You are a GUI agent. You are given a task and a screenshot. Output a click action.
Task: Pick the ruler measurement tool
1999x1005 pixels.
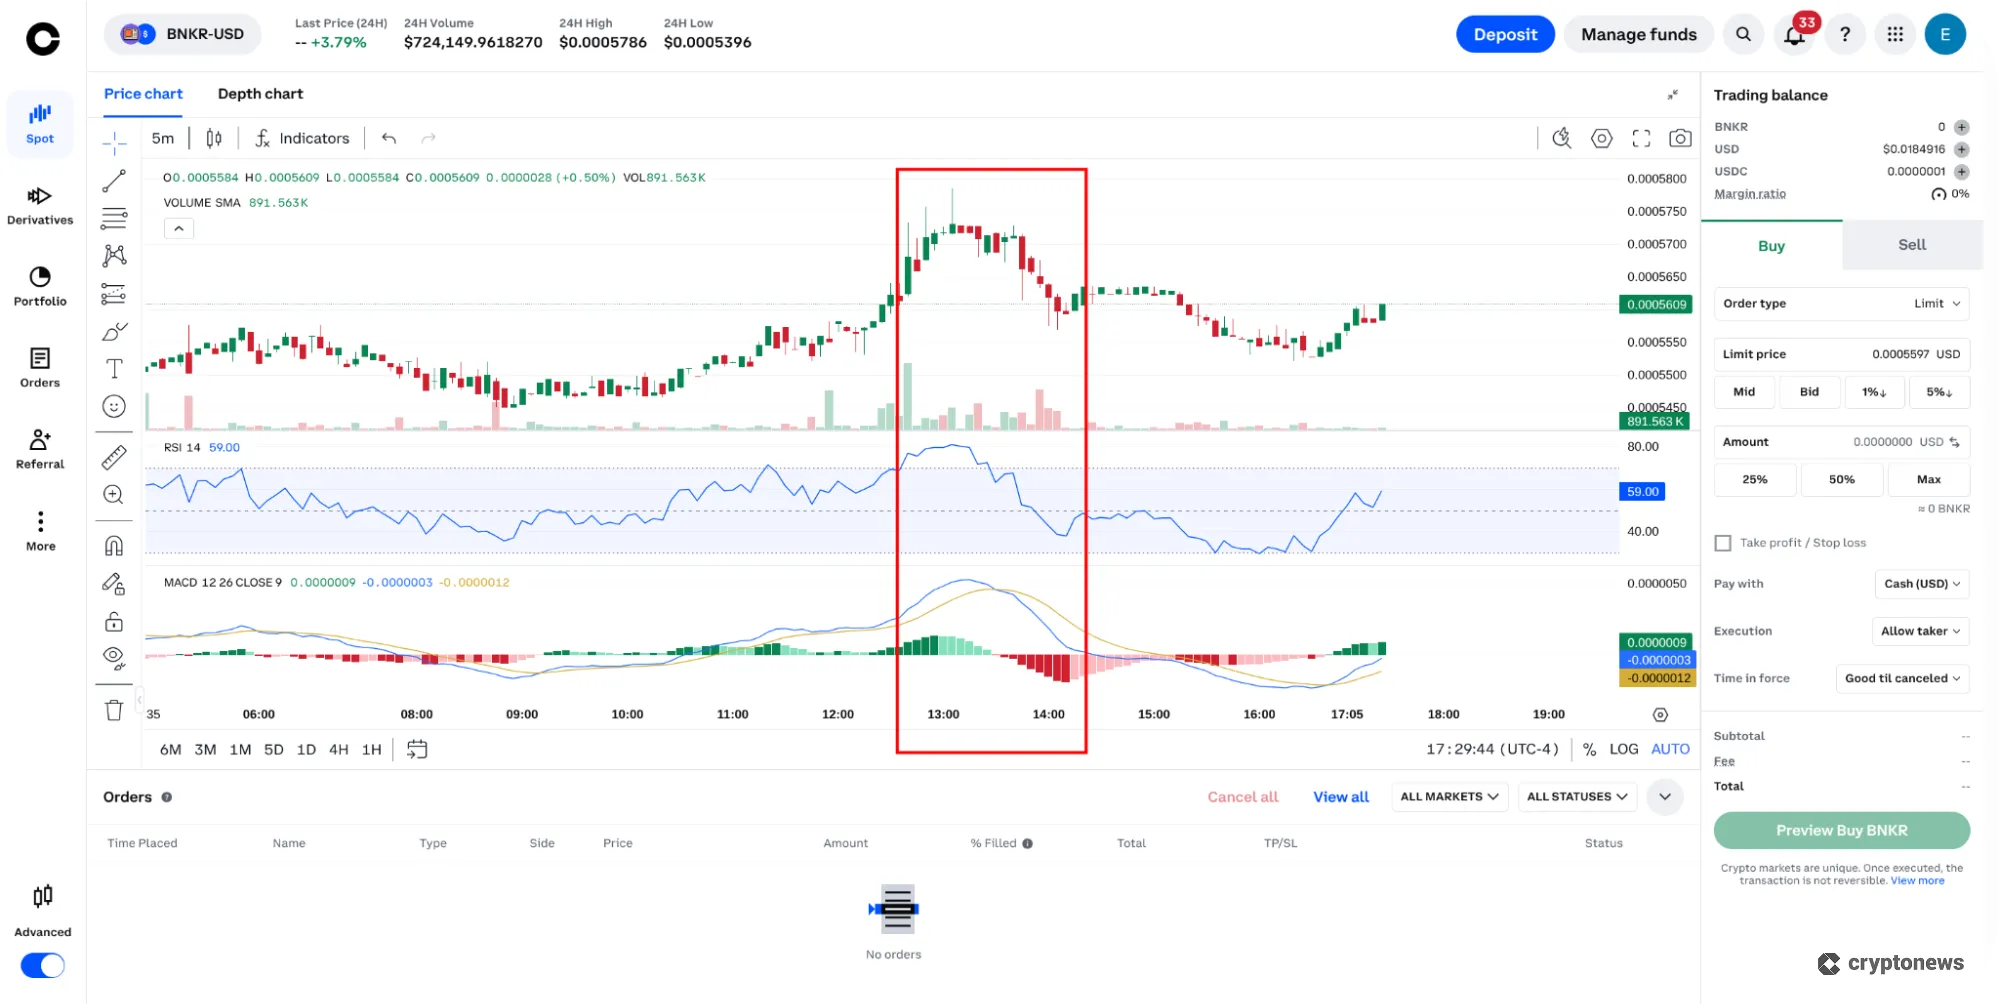click(x=114, y=457)
